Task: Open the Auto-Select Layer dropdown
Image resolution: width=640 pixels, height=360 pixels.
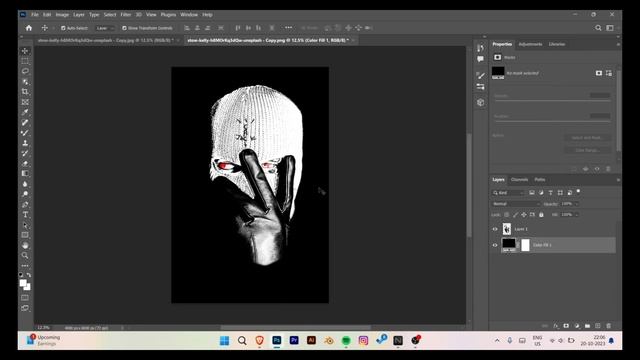Action: click(x=104, y=28)
